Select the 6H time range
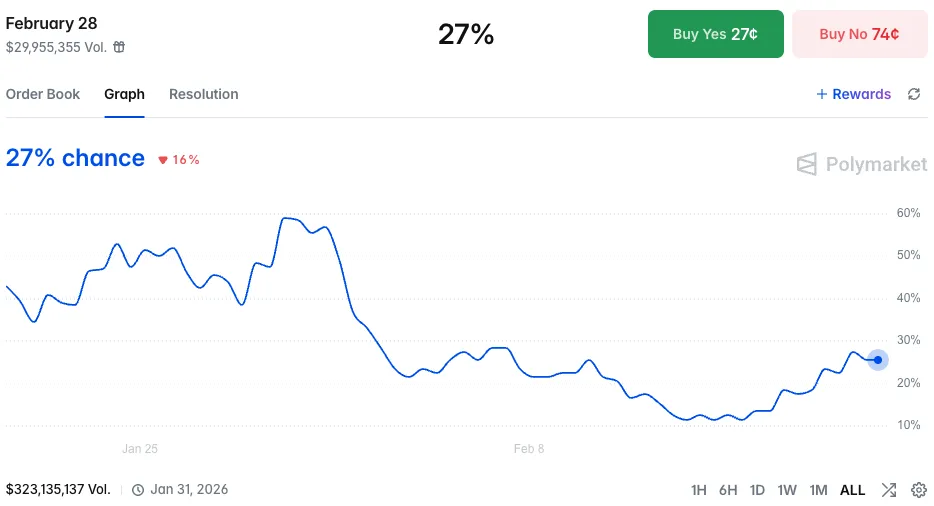Viewport: 934px width, 506px height. pyautogui.click(x=728, y=490)
